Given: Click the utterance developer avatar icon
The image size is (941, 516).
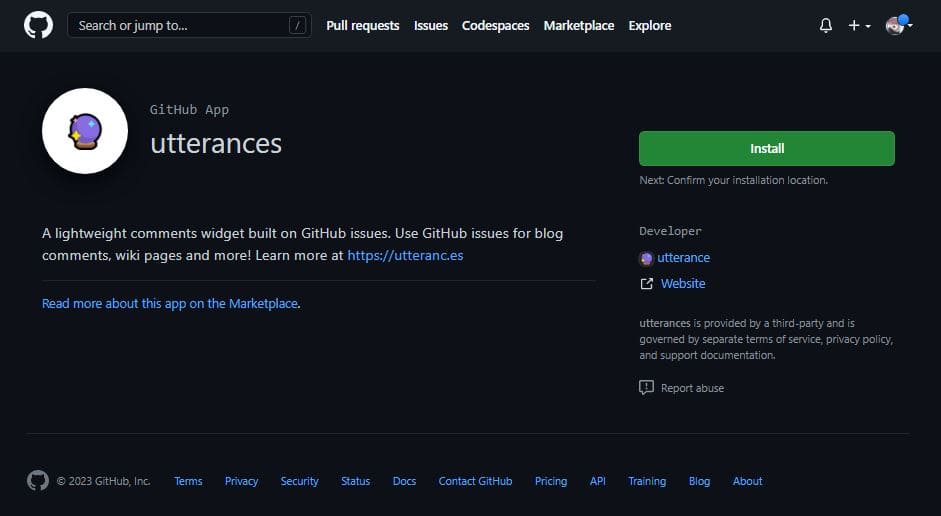Looking at the screenshot, I should click(x=646, y=259).
